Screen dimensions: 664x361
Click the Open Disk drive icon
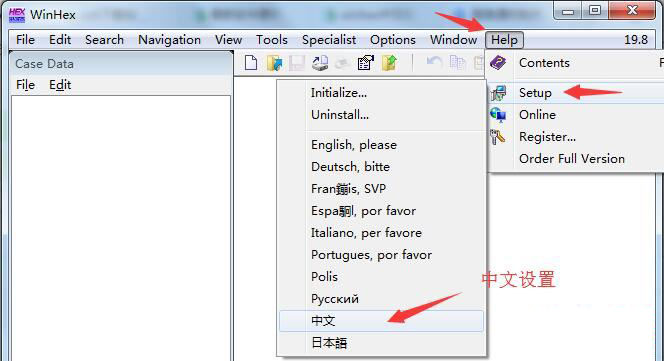(x=320, y=63)
